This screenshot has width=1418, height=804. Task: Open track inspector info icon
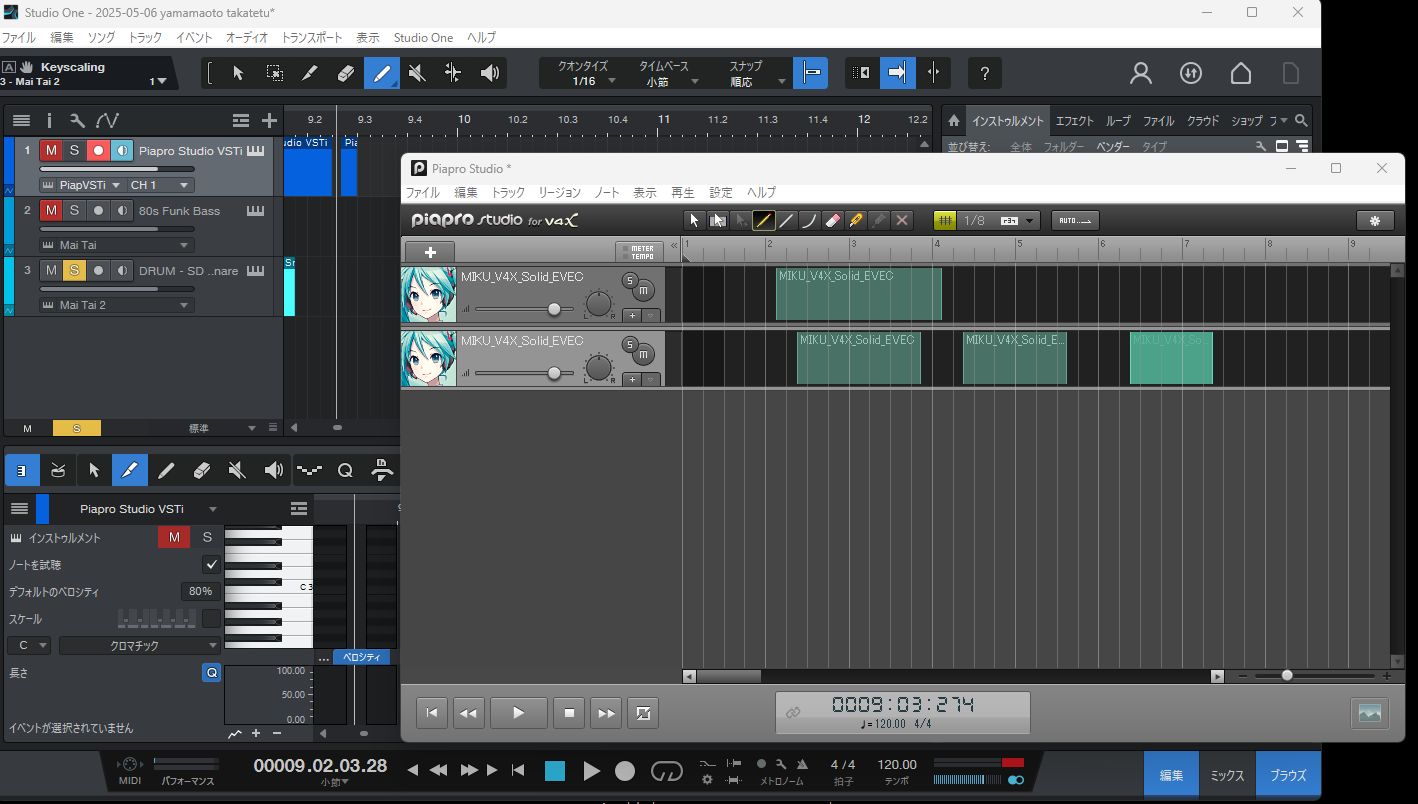49,121
